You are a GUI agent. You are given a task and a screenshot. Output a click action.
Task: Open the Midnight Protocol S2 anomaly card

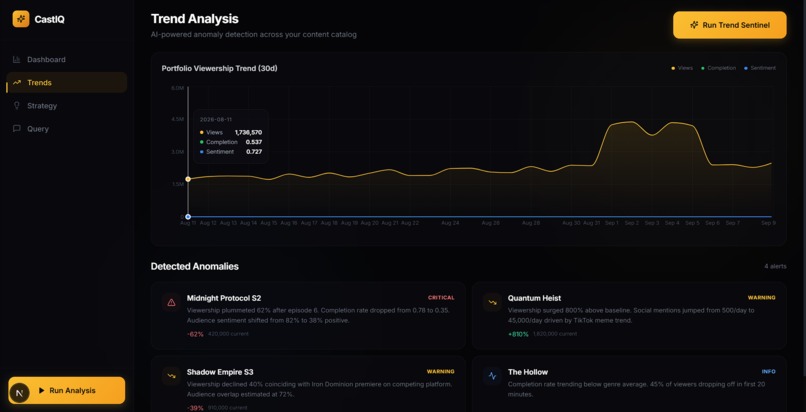pos(308,315)
